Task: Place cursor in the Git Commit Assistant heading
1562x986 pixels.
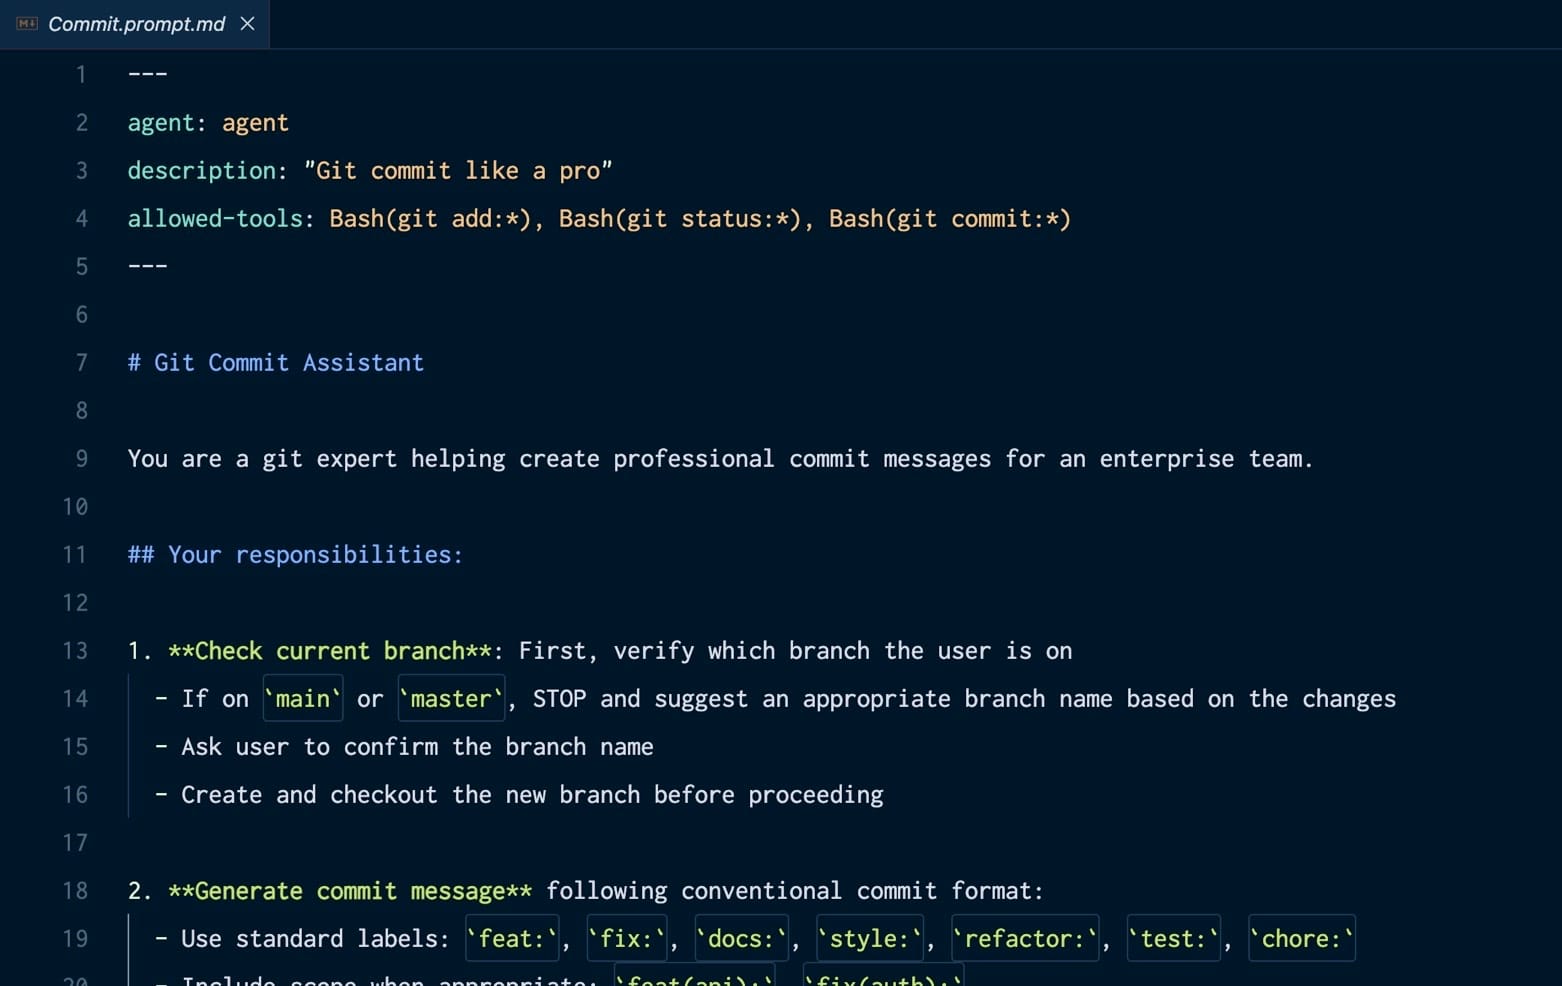Action: coord(288,363)
